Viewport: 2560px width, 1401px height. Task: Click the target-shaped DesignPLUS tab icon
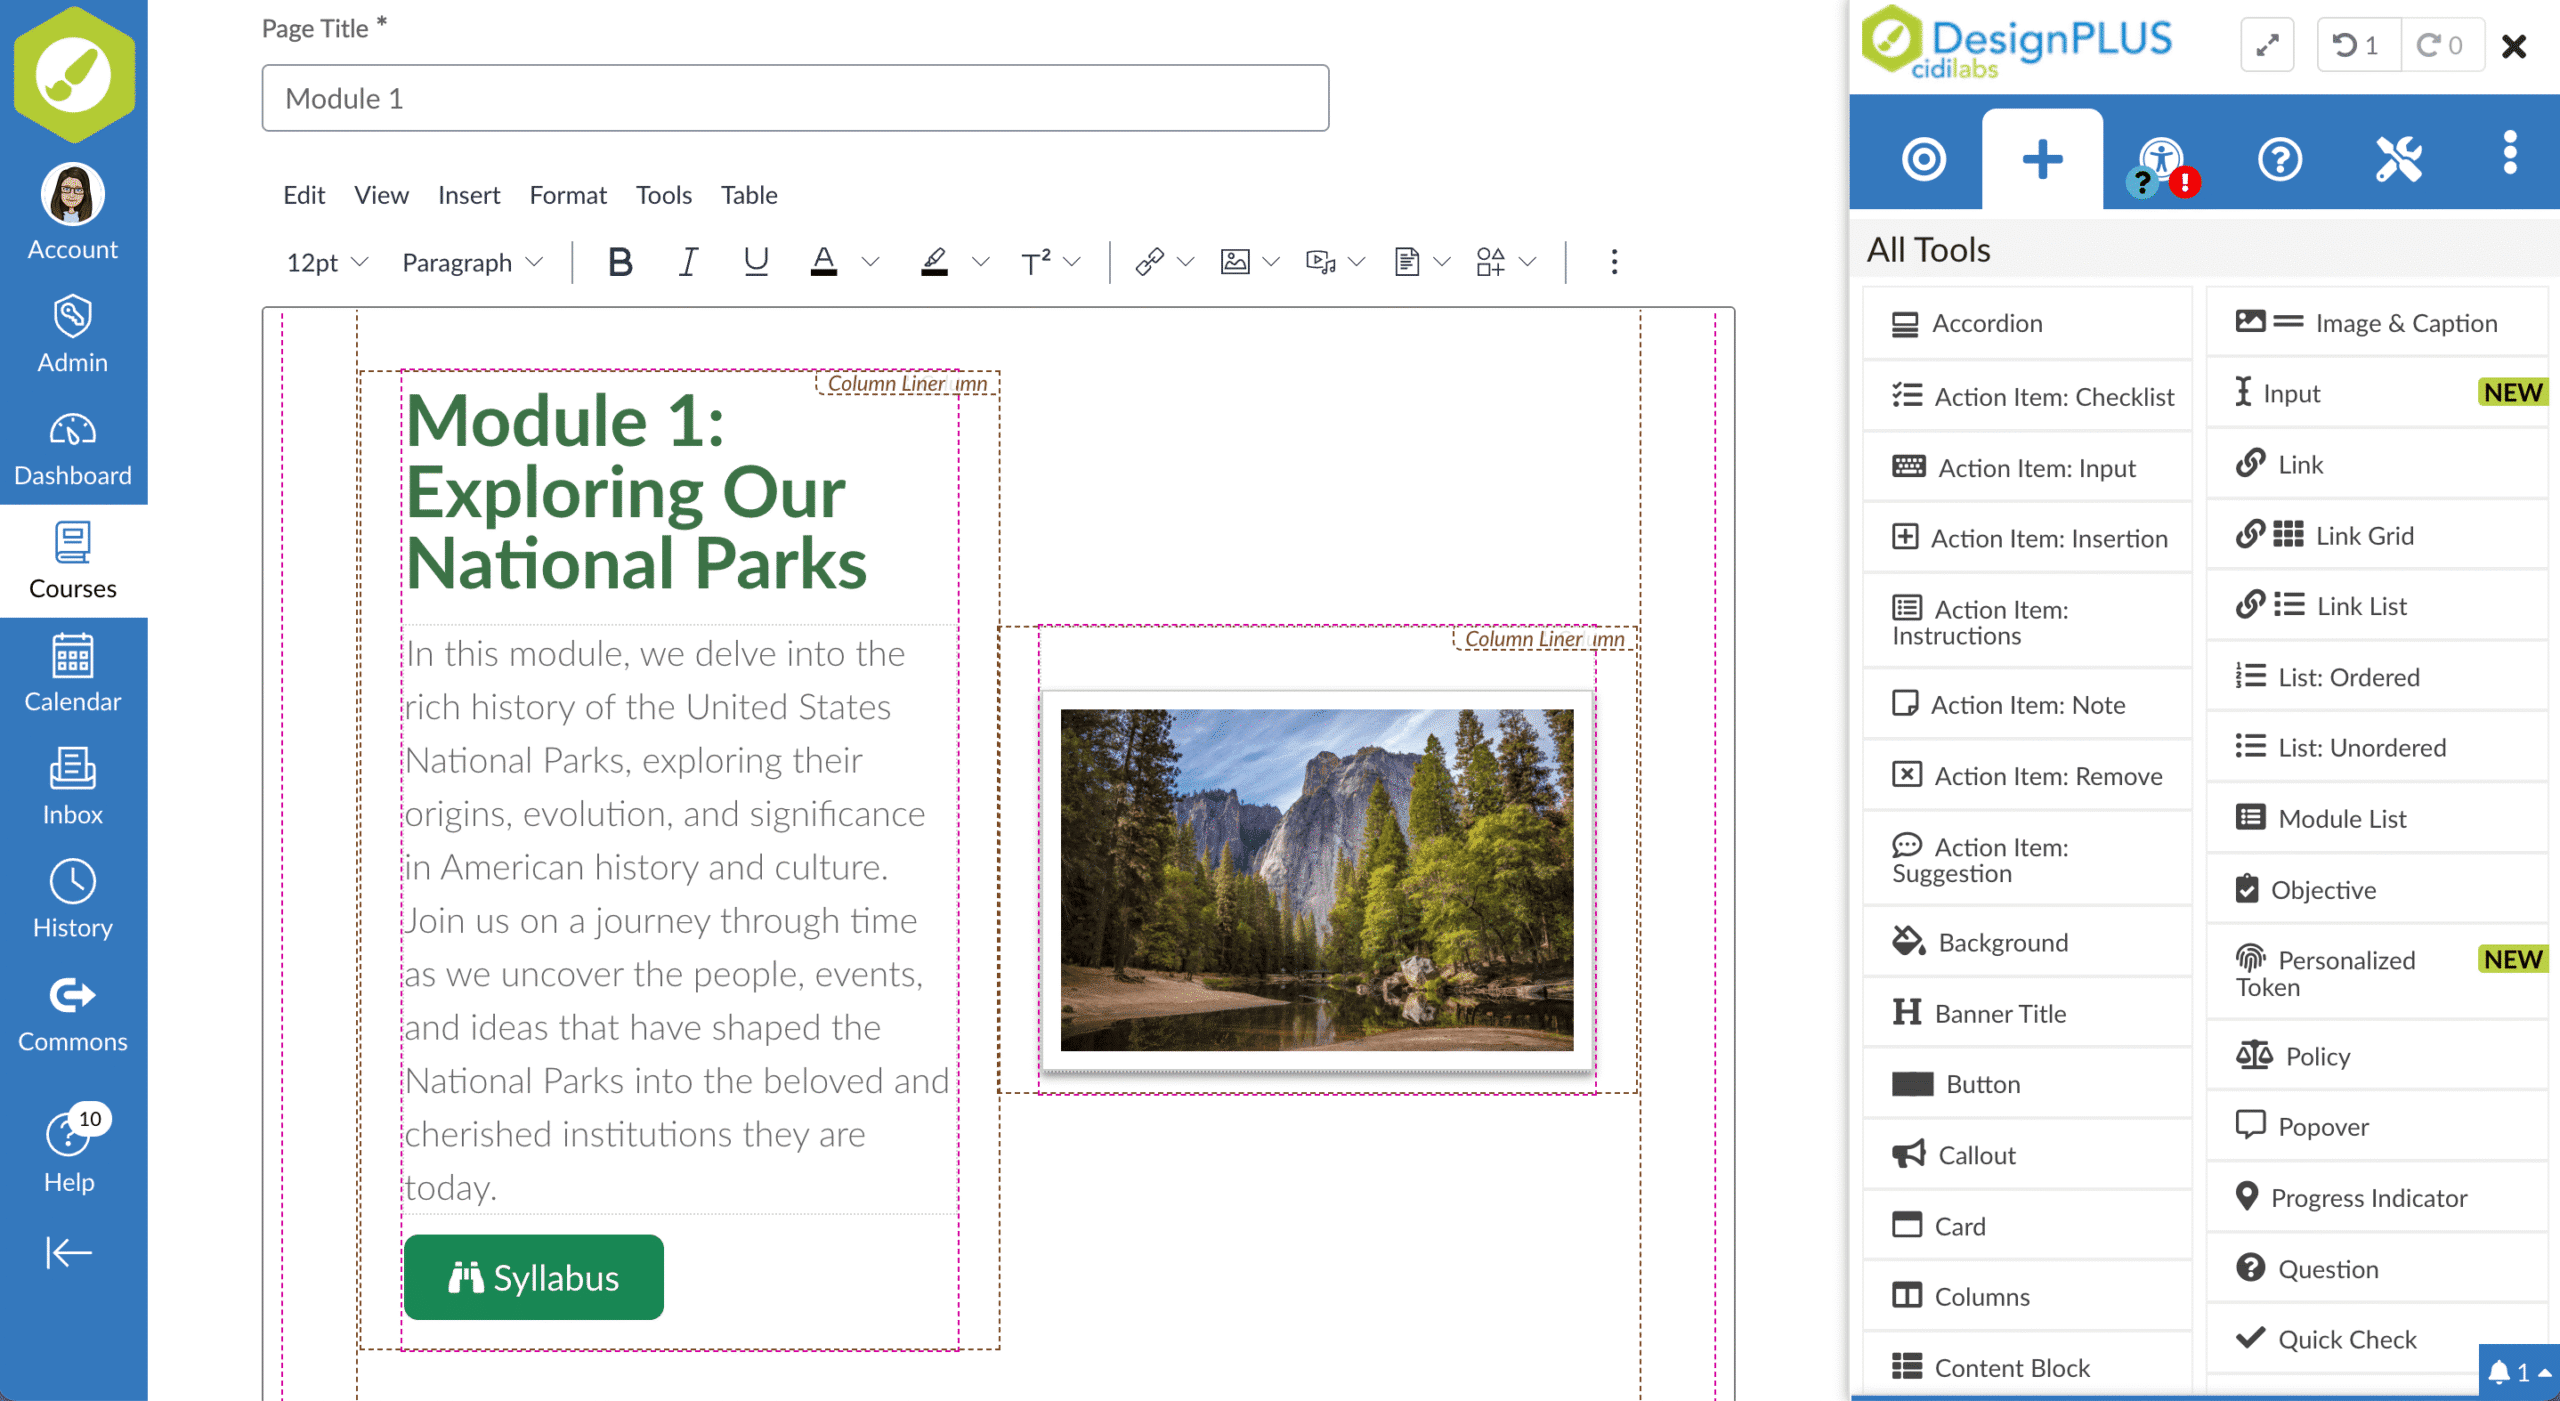pyautogui.click(x=1923, y=160)
